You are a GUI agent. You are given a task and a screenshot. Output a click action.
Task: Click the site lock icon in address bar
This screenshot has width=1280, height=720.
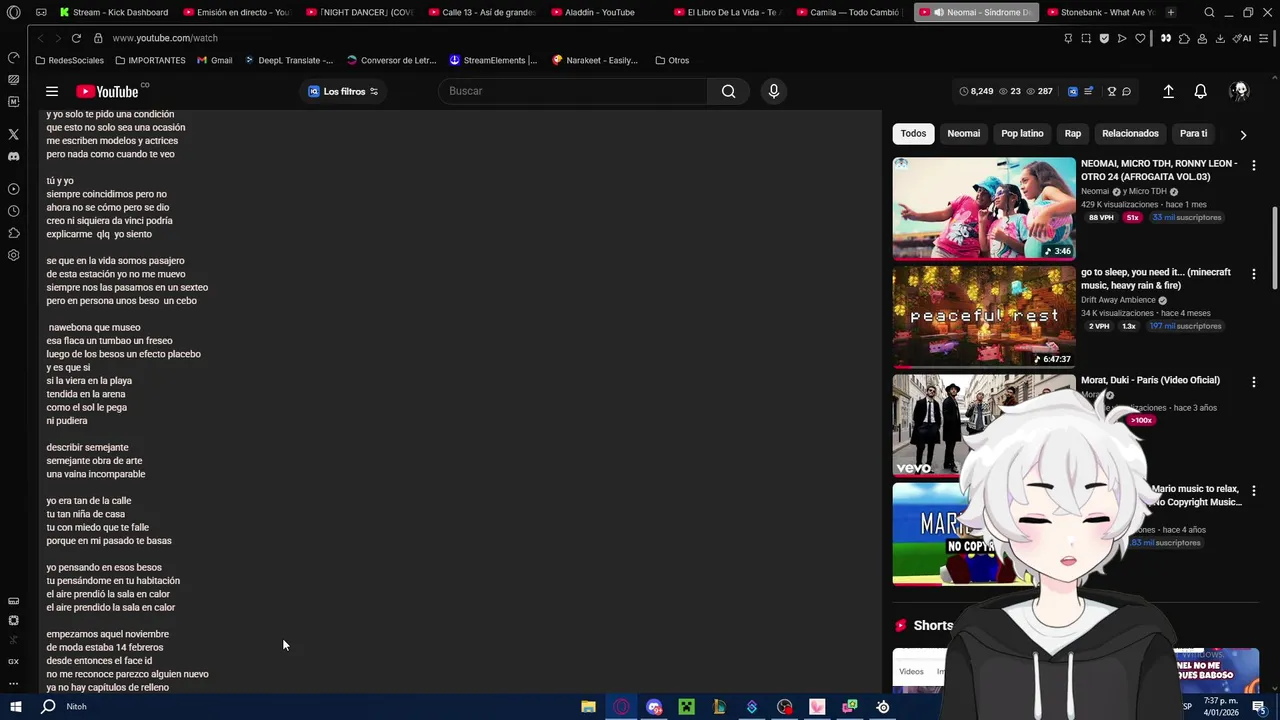click(98, 38)
